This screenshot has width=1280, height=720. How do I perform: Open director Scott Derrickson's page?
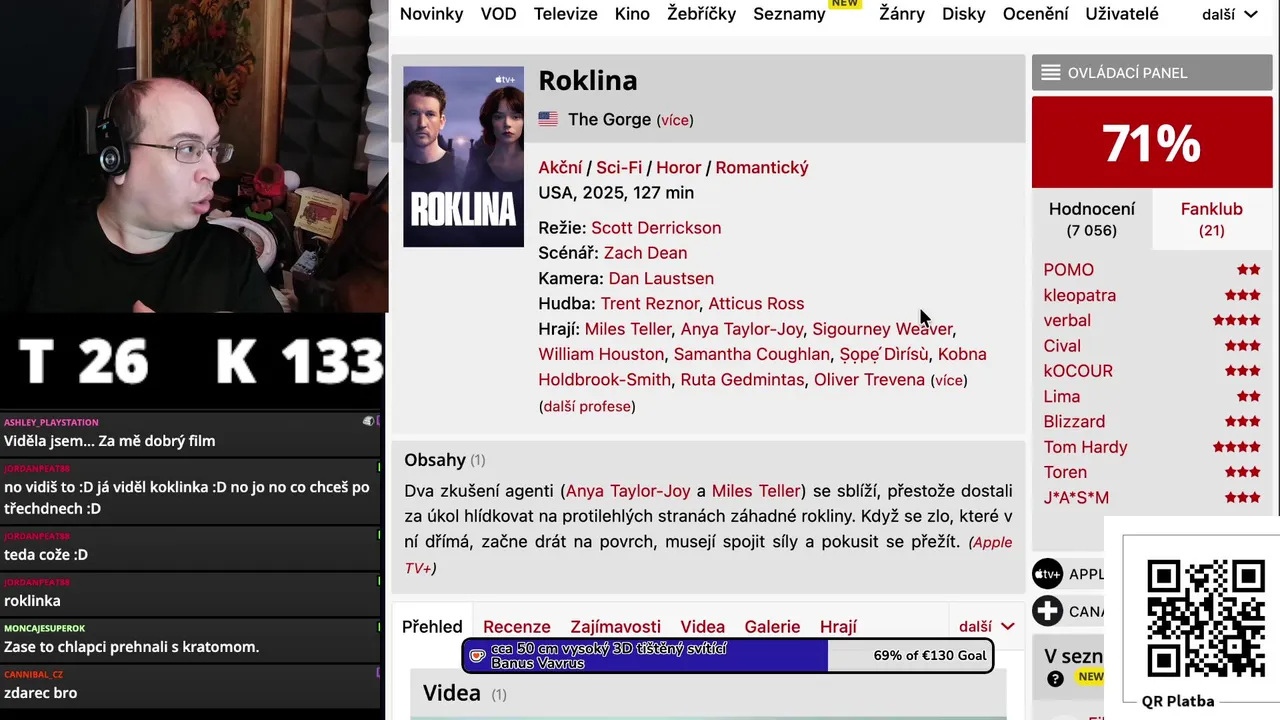click(656, 228)
